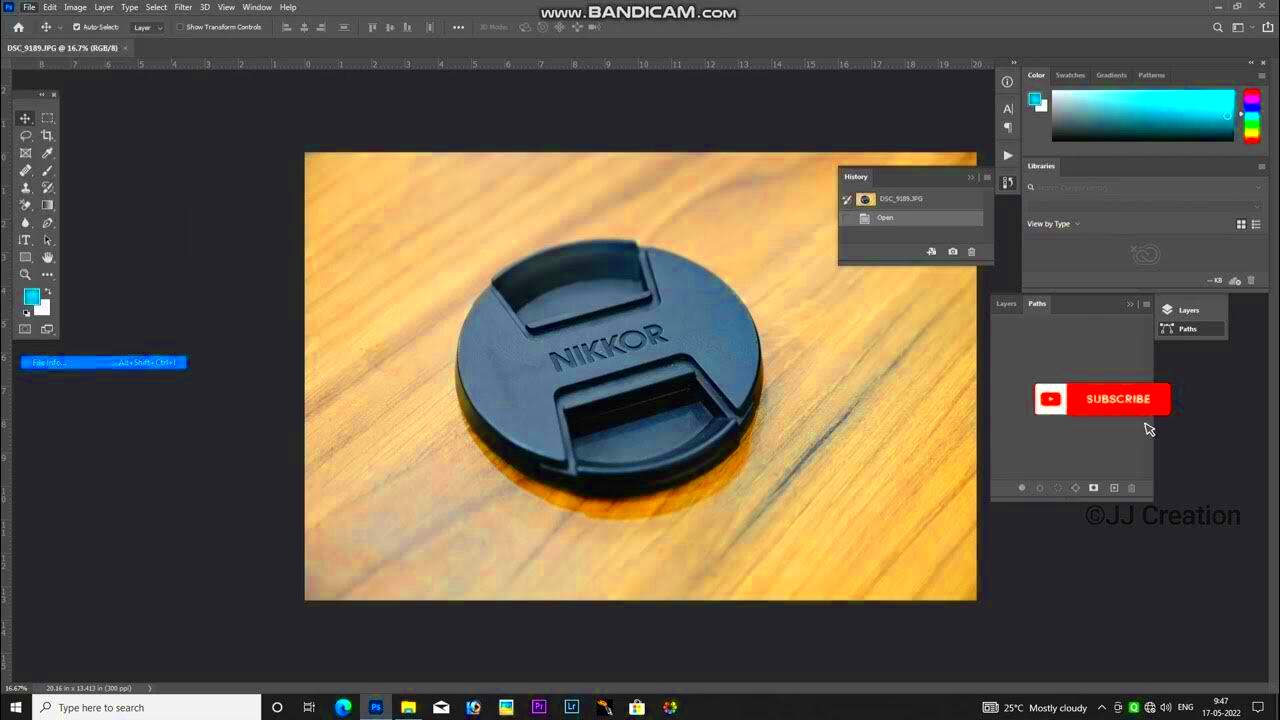Select the Spot Healing Brush tool
This screenshot has width=1280, height=720.
pyautogui.click(x=26, y=171)
